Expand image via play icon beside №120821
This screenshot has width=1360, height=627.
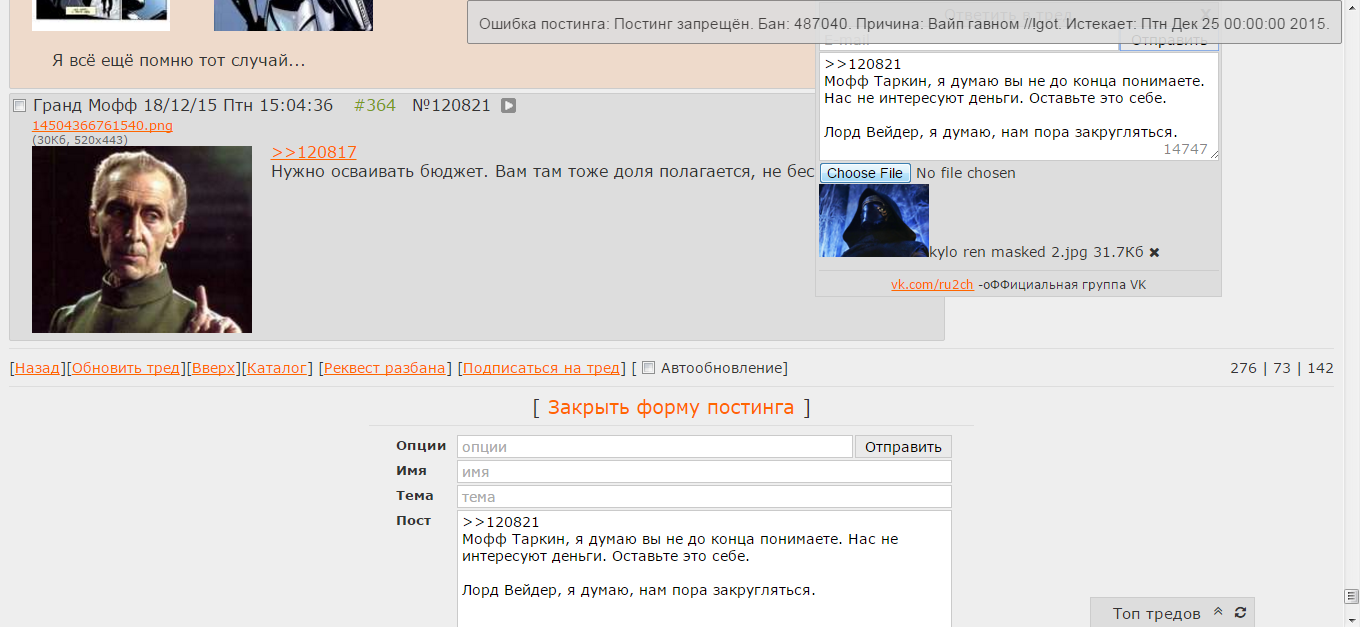(x=508, y=105)
